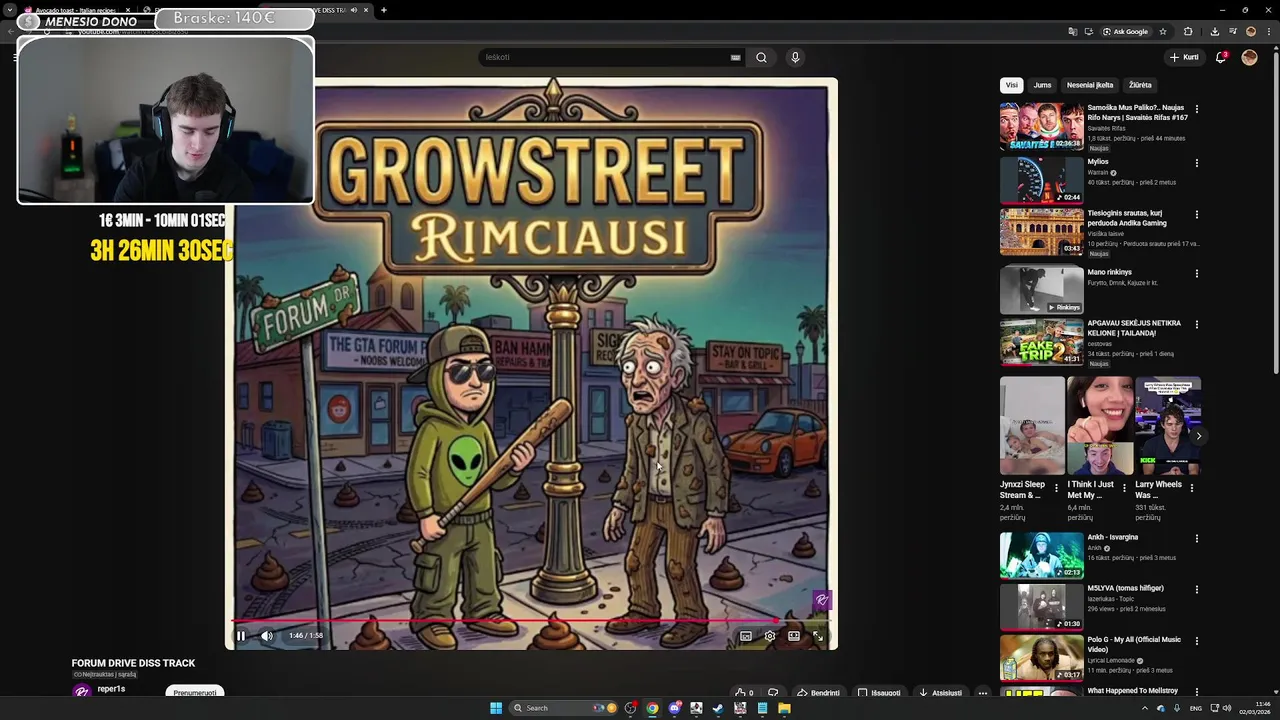Viewport: 1280px width, 720px height.
Task: Open Chrome media controls icon
Action: point(1232,31)
